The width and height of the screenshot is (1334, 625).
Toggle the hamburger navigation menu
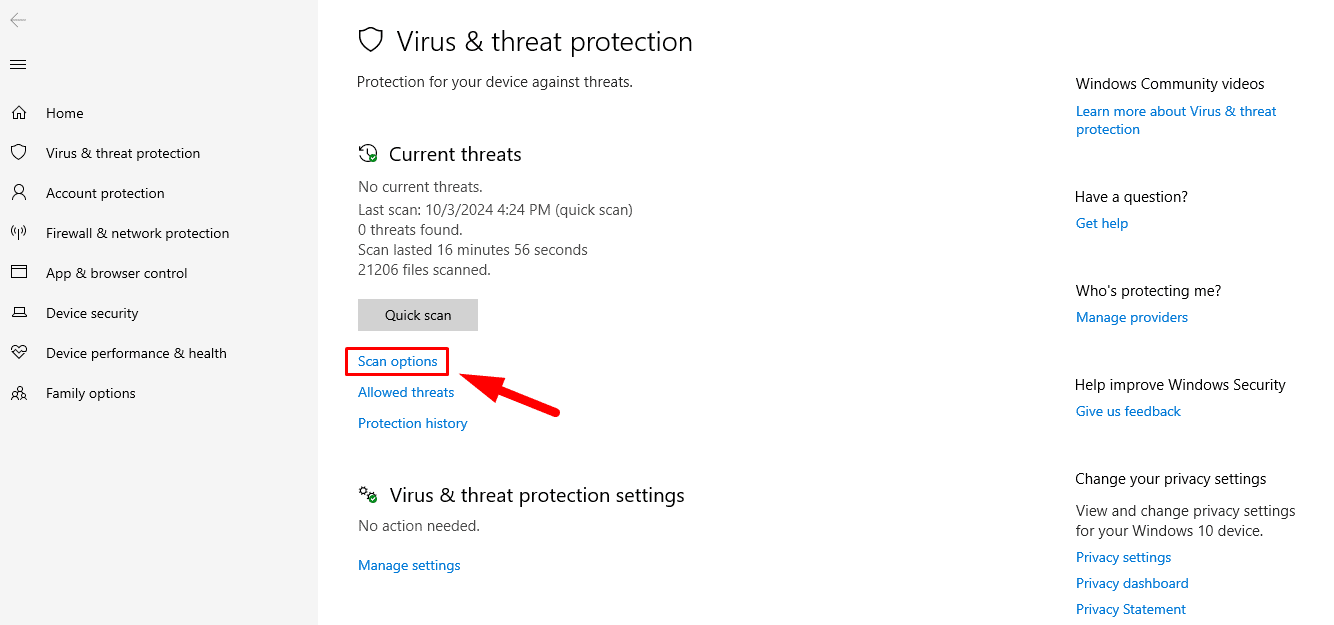(x=18, y=65)
